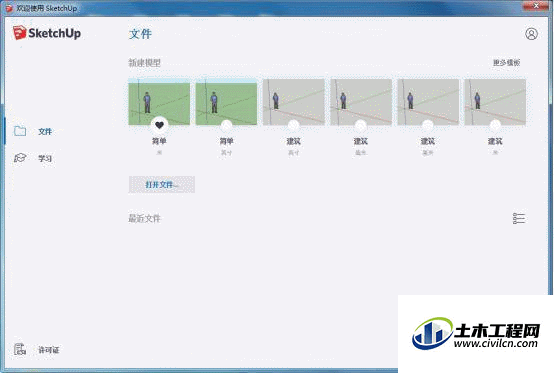Image resolution: width=554 pixels, height=373 pixels.
Task: Choose the 简单 米 template thumbnail
Action: pyautogui.click(x=159, y=102)
